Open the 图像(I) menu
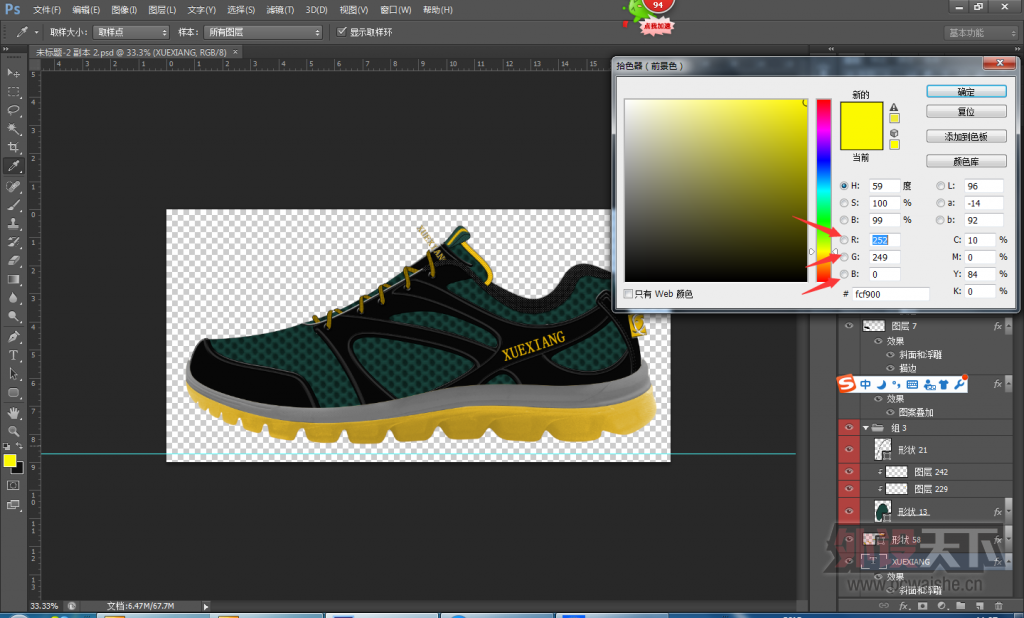This screenshot has height=618, width=1024. [124, 10]
